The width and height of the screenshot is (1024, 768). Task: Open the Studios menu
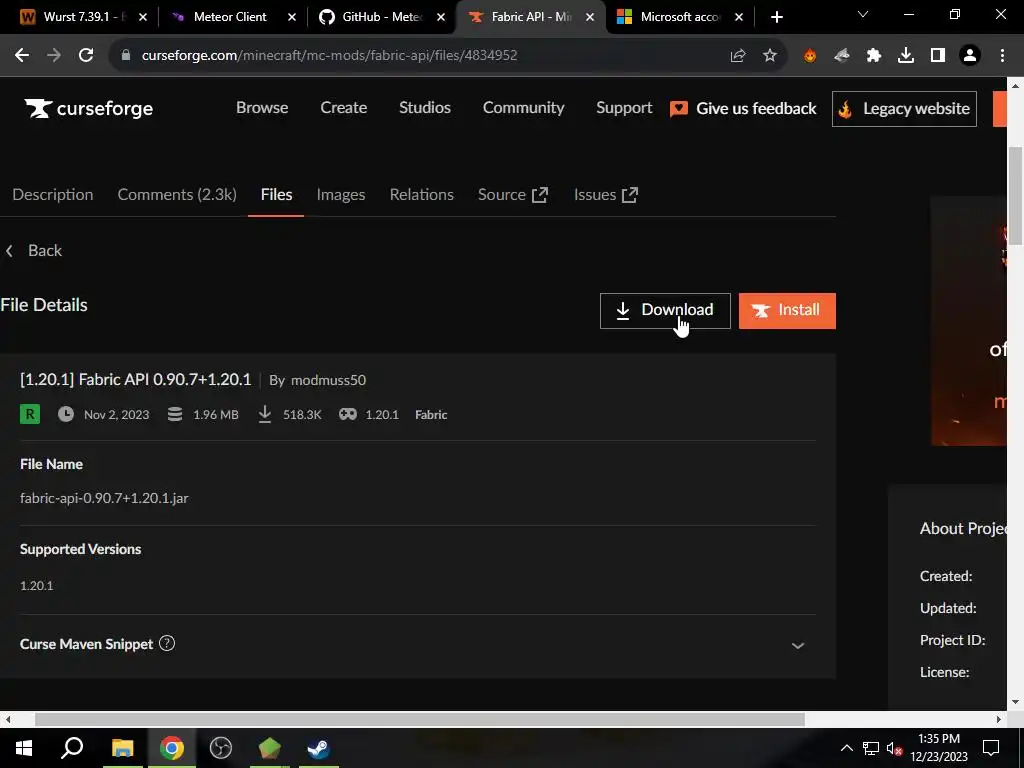pyautogui.click(x=425, y=108)
